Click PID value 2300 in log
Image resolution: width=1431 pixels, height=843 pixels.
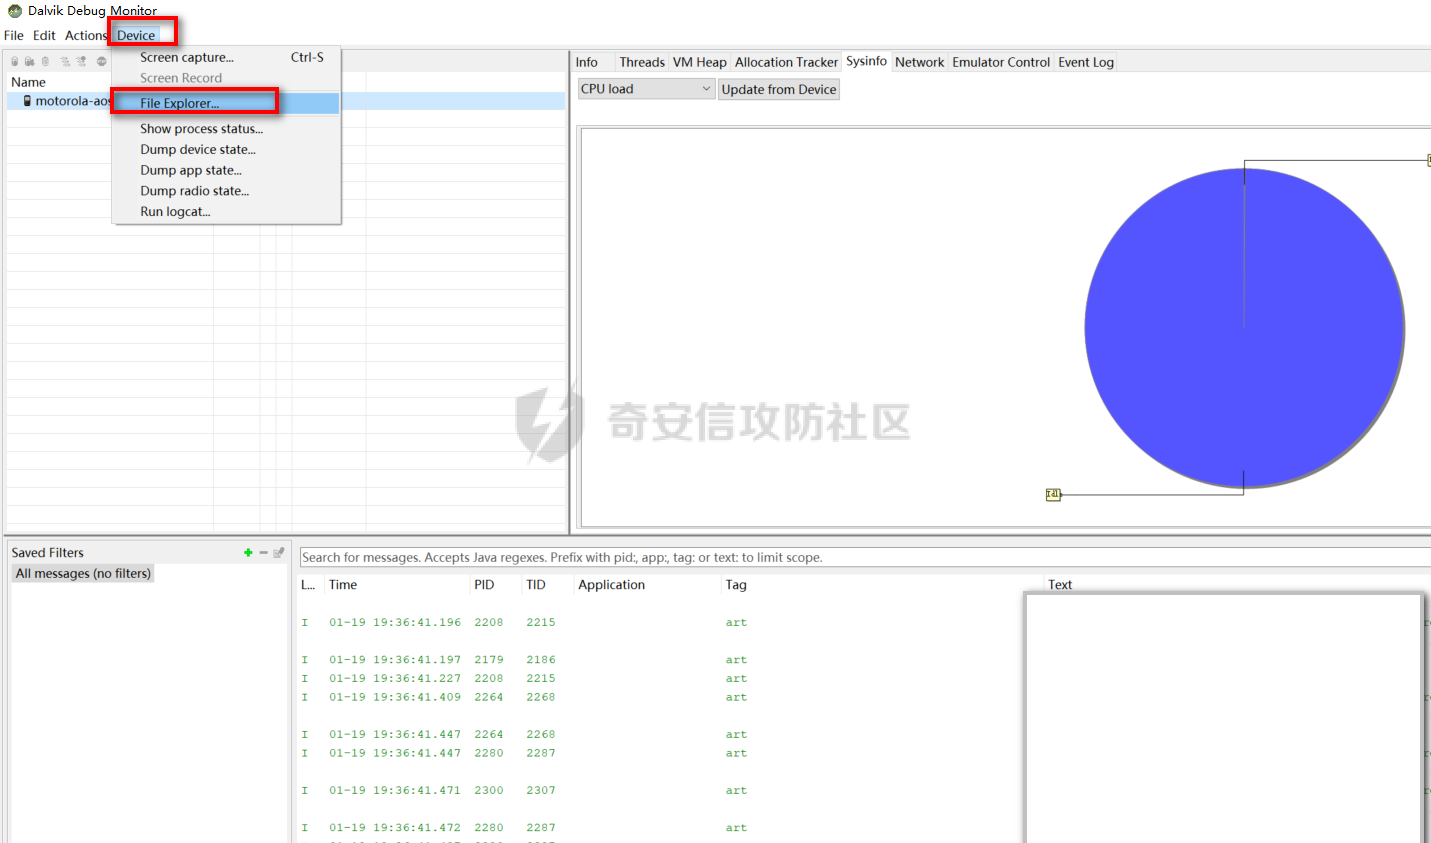pyautogui.click(x=489, y=790)
